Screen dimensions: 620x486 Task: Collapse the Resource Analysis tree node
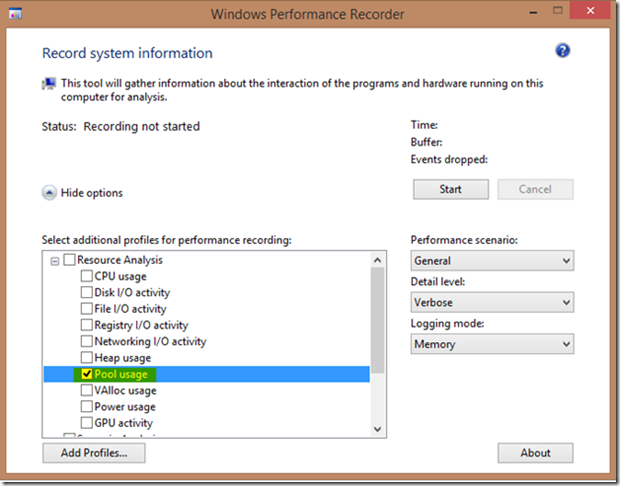[x=55, y=261]
